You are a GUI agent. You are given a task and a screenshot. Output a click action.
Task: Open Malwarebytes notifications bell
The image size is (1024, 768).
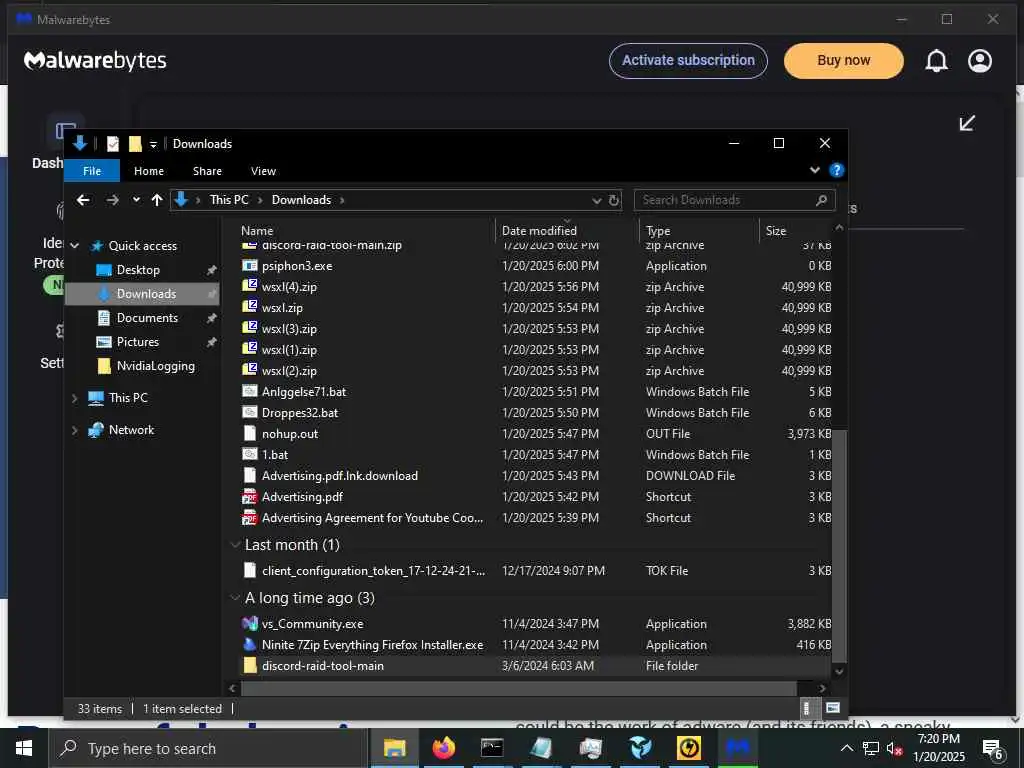936,61
